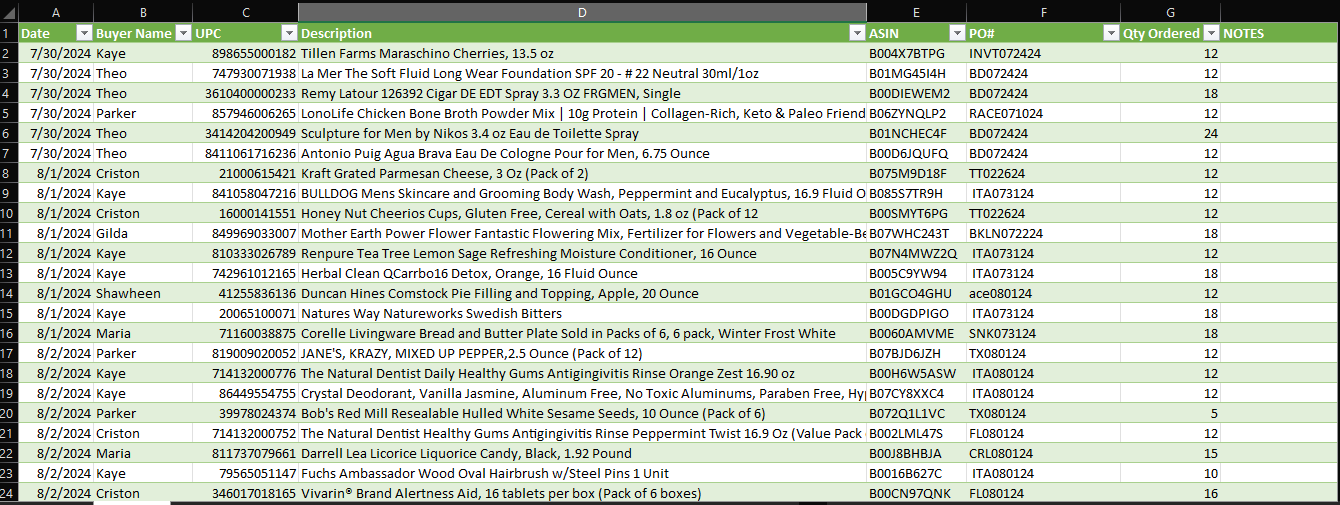Screen dimensions: 1340x505
Task: Select the BULLDOG Mens Skincare description cell
Action: click(x=582, y=193)
